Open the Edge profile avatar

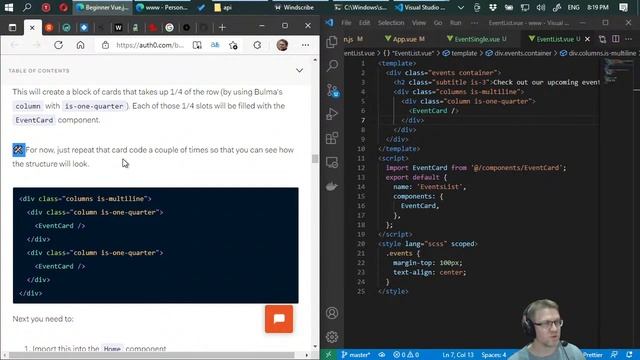click(x=282, y=45)
